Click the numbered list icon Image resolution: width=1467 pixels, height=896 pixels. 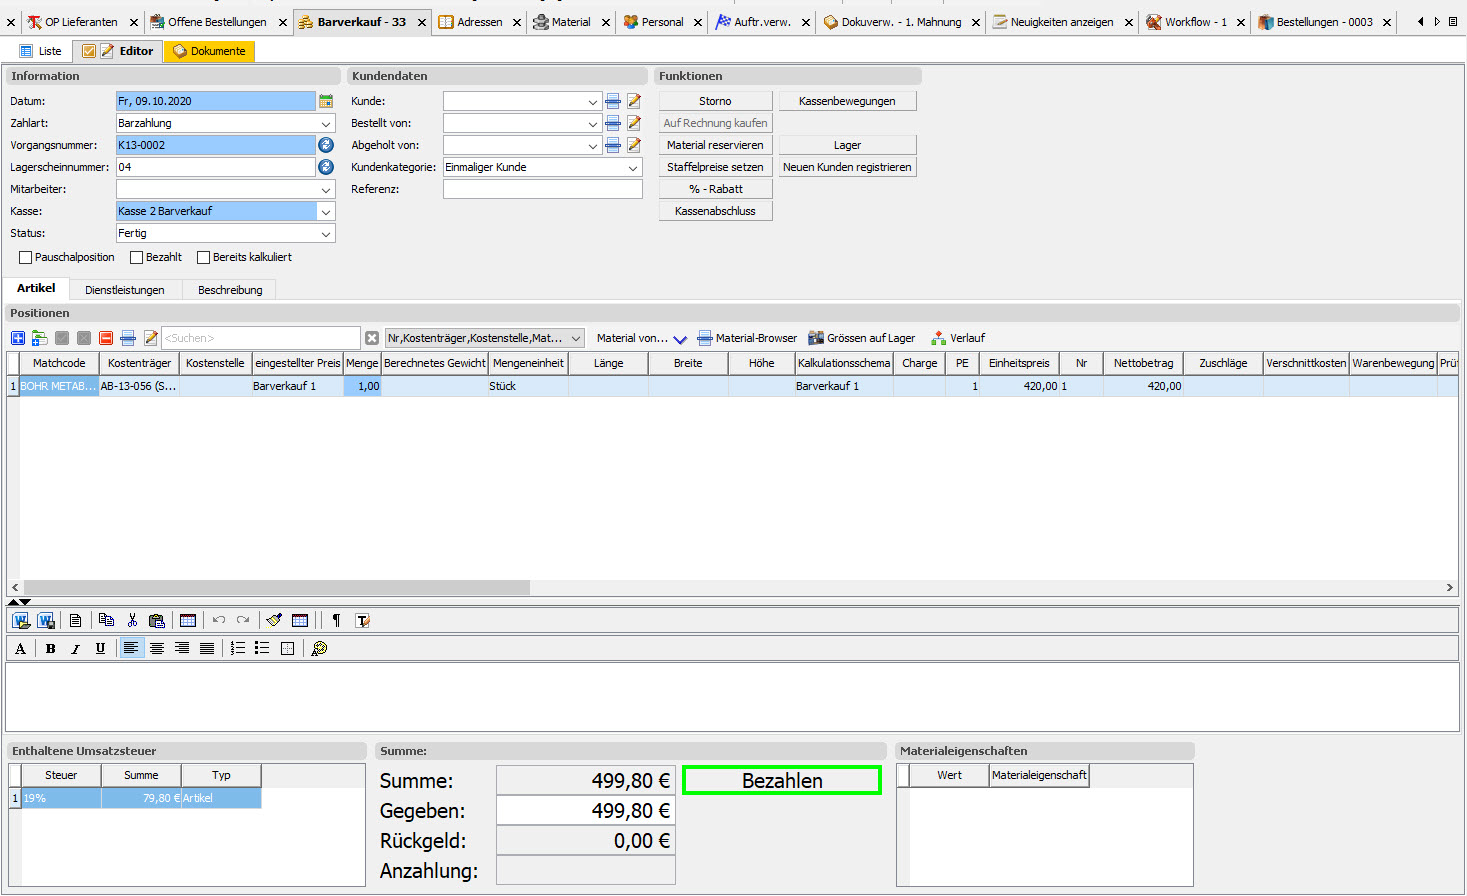[x=237, y=649]
